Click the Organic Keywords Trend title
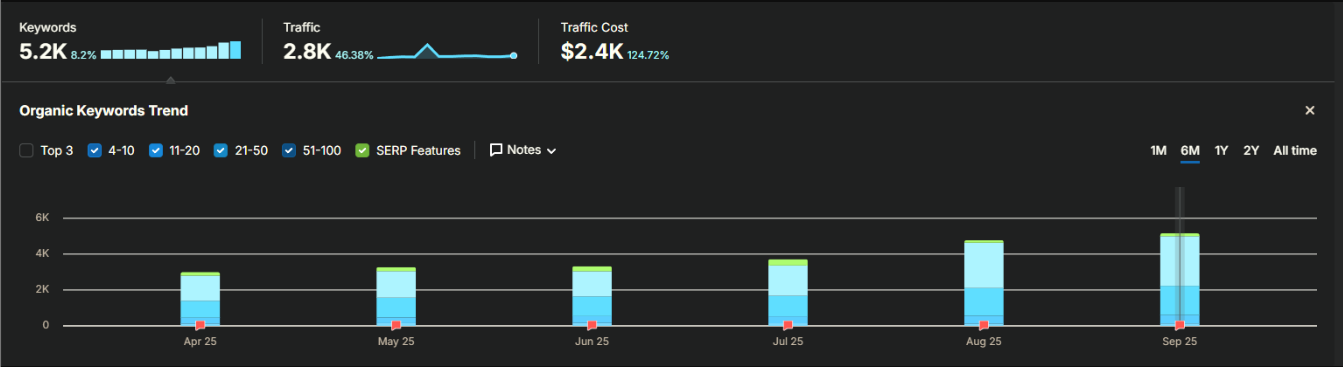 coord(104,111)
